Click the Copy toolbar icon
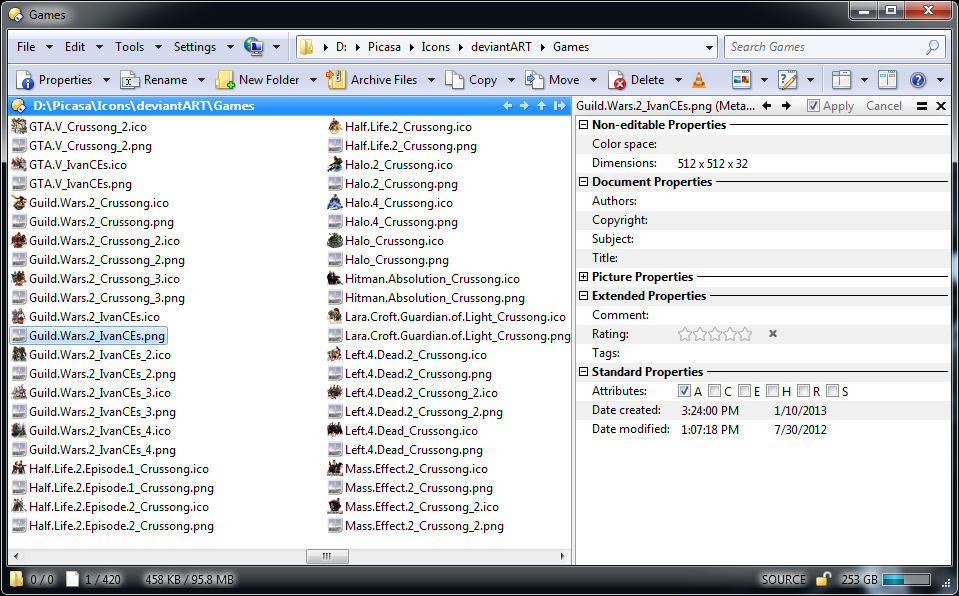Image resolution: width=959 pixels, height=596 pixels. (x=454, y=80)
